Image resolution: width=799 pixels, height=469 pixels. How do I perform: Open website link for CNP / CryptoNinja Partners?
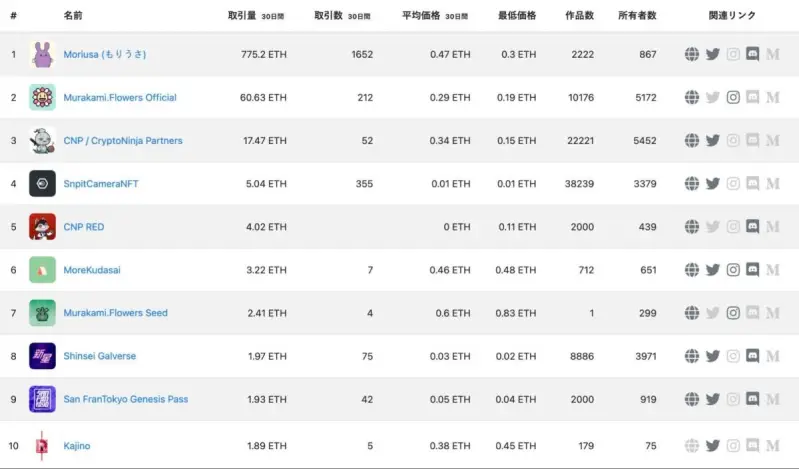pyautogui.click(x=691, y=140)
